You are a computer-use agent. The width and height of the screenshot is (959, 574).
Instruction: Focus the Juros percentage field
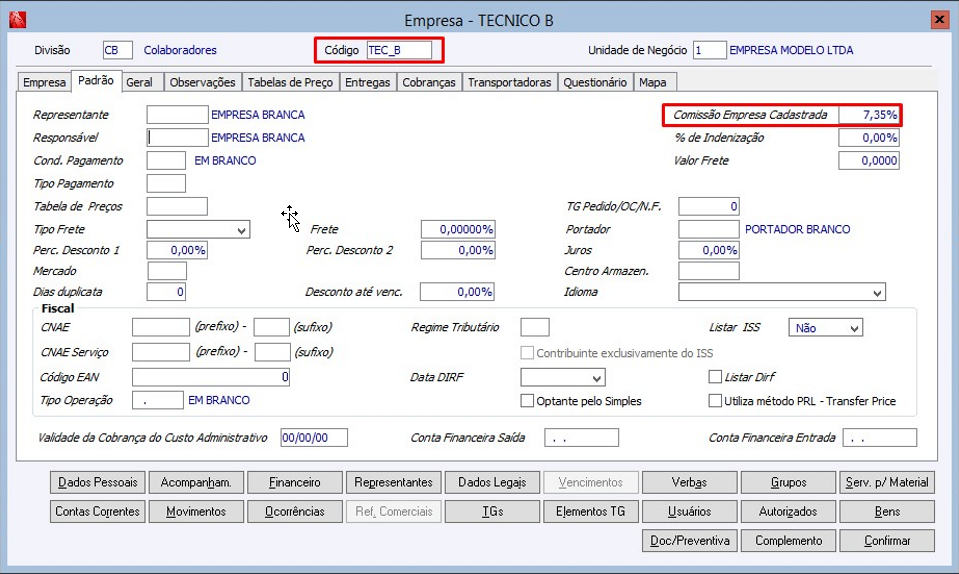(x=709, y=250)
